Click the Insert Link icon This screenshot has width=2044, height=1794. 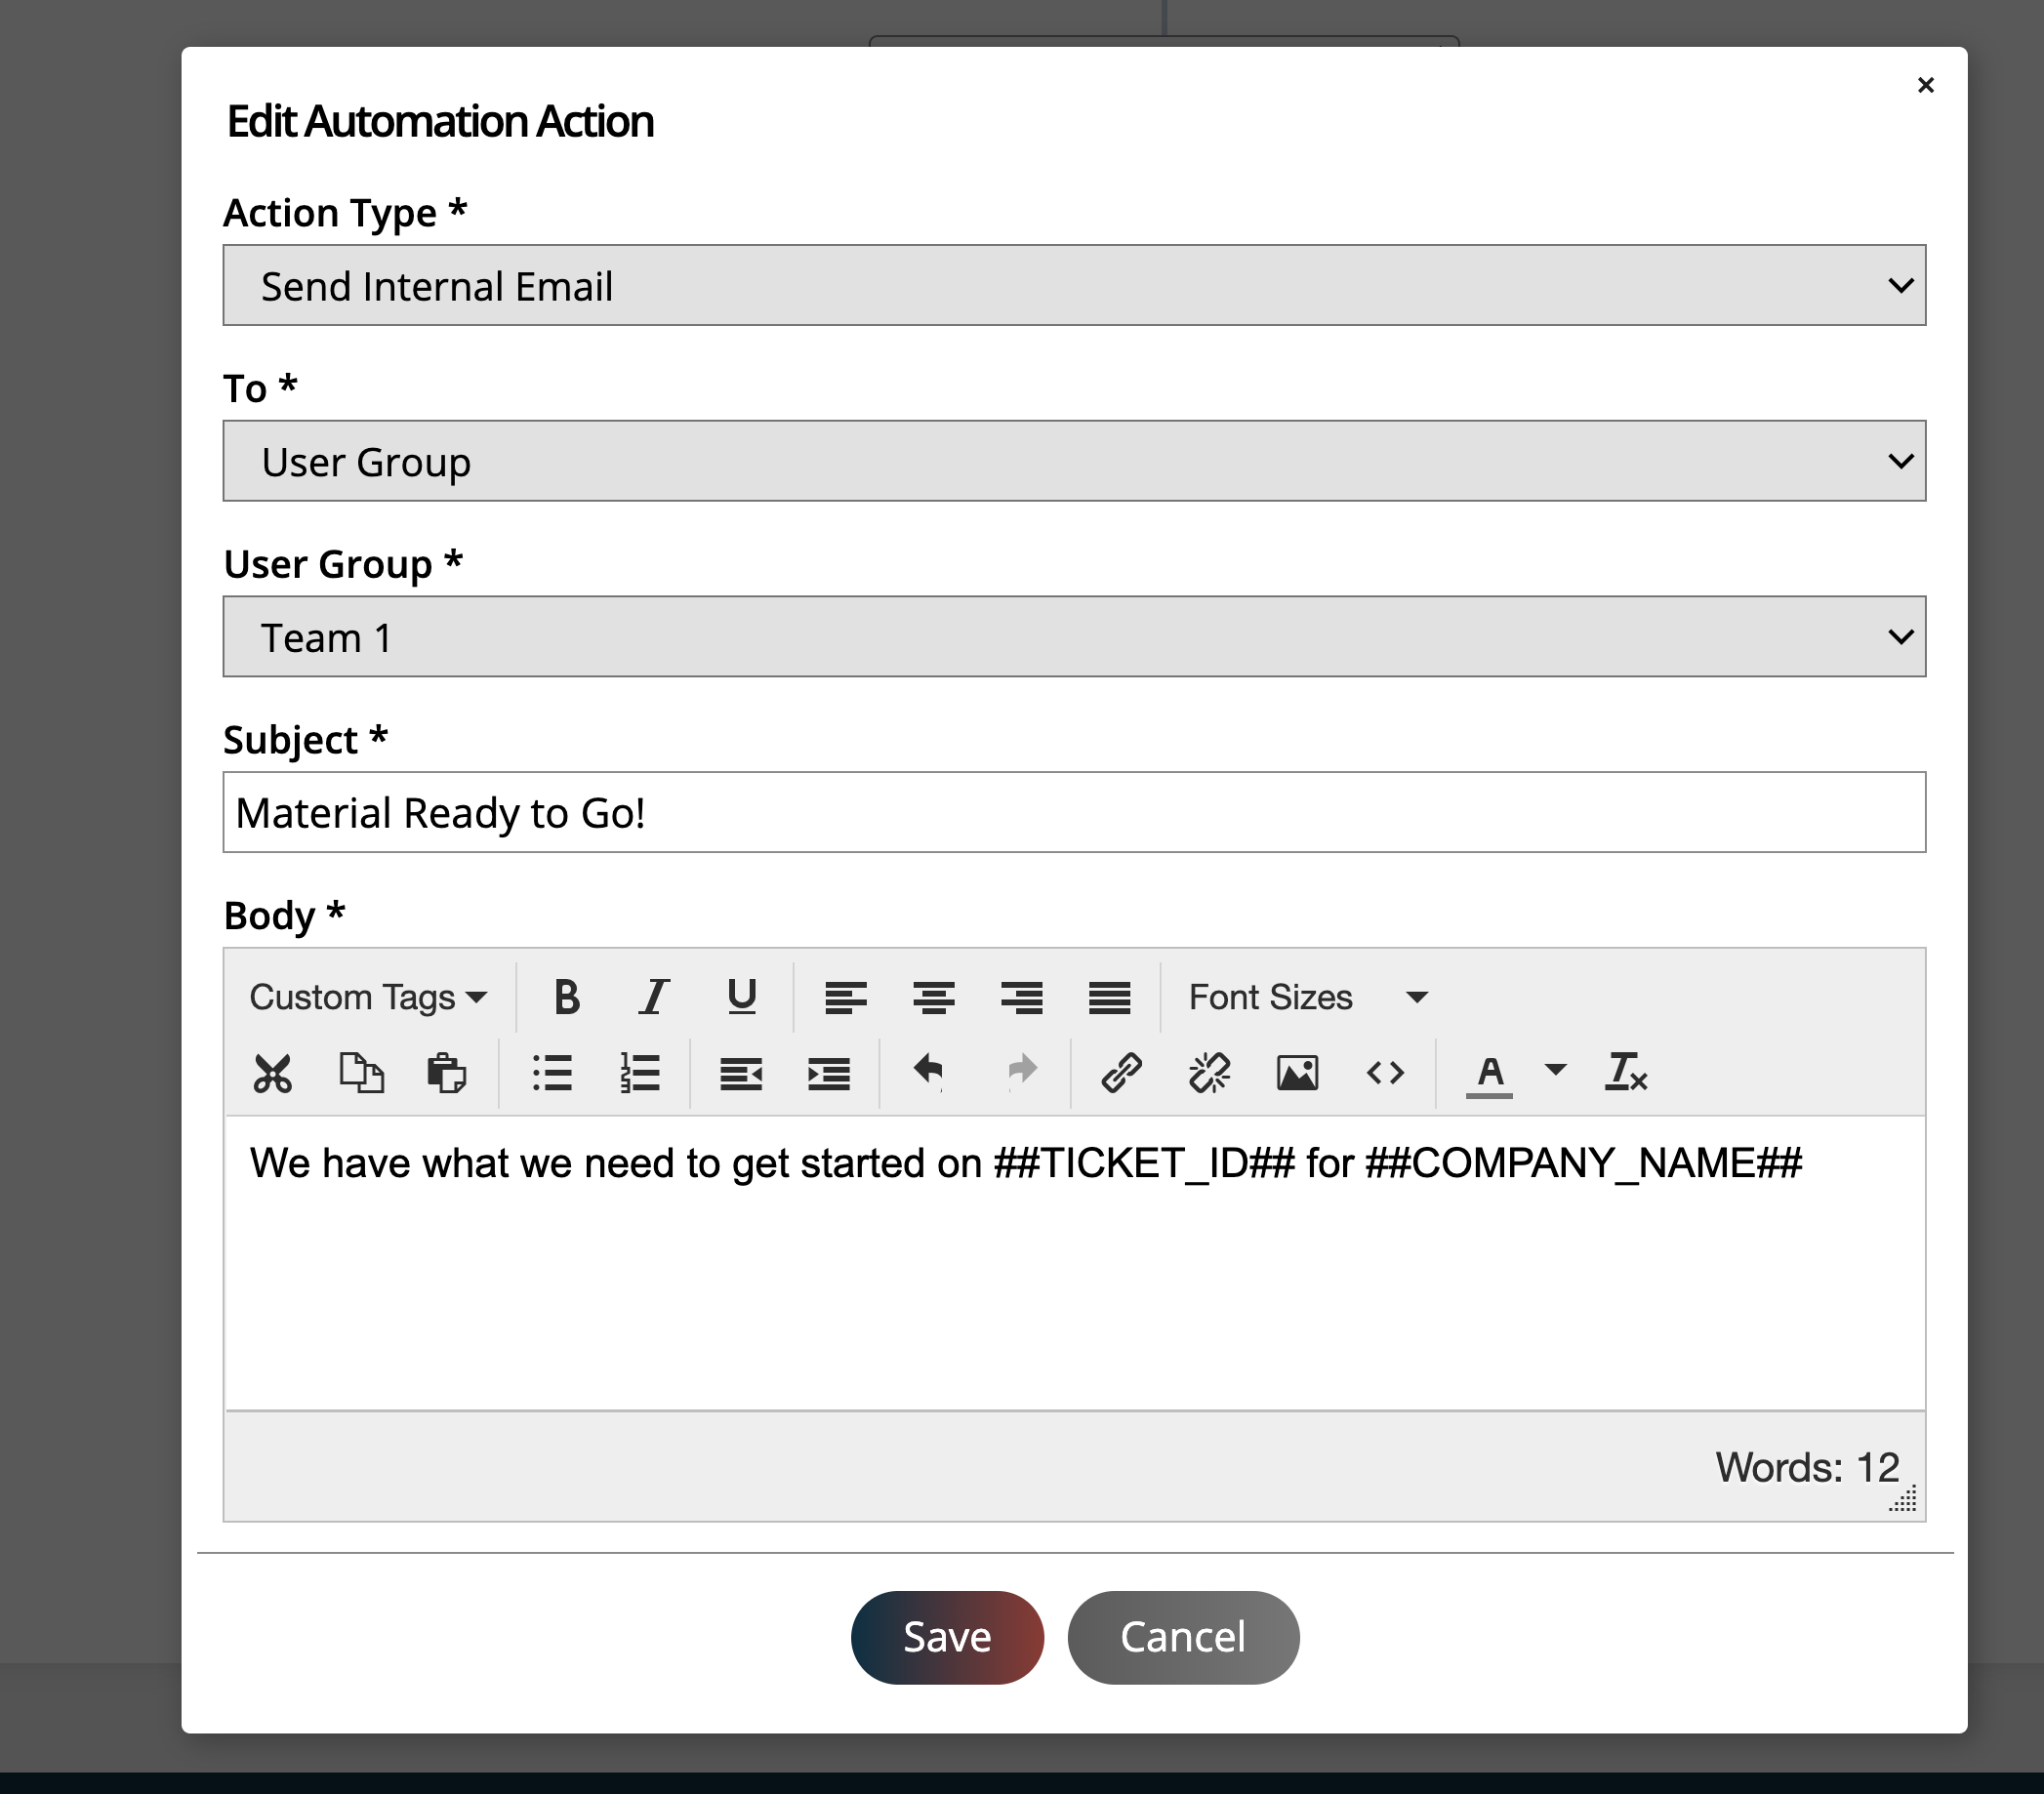[x=1118, y=1073]
